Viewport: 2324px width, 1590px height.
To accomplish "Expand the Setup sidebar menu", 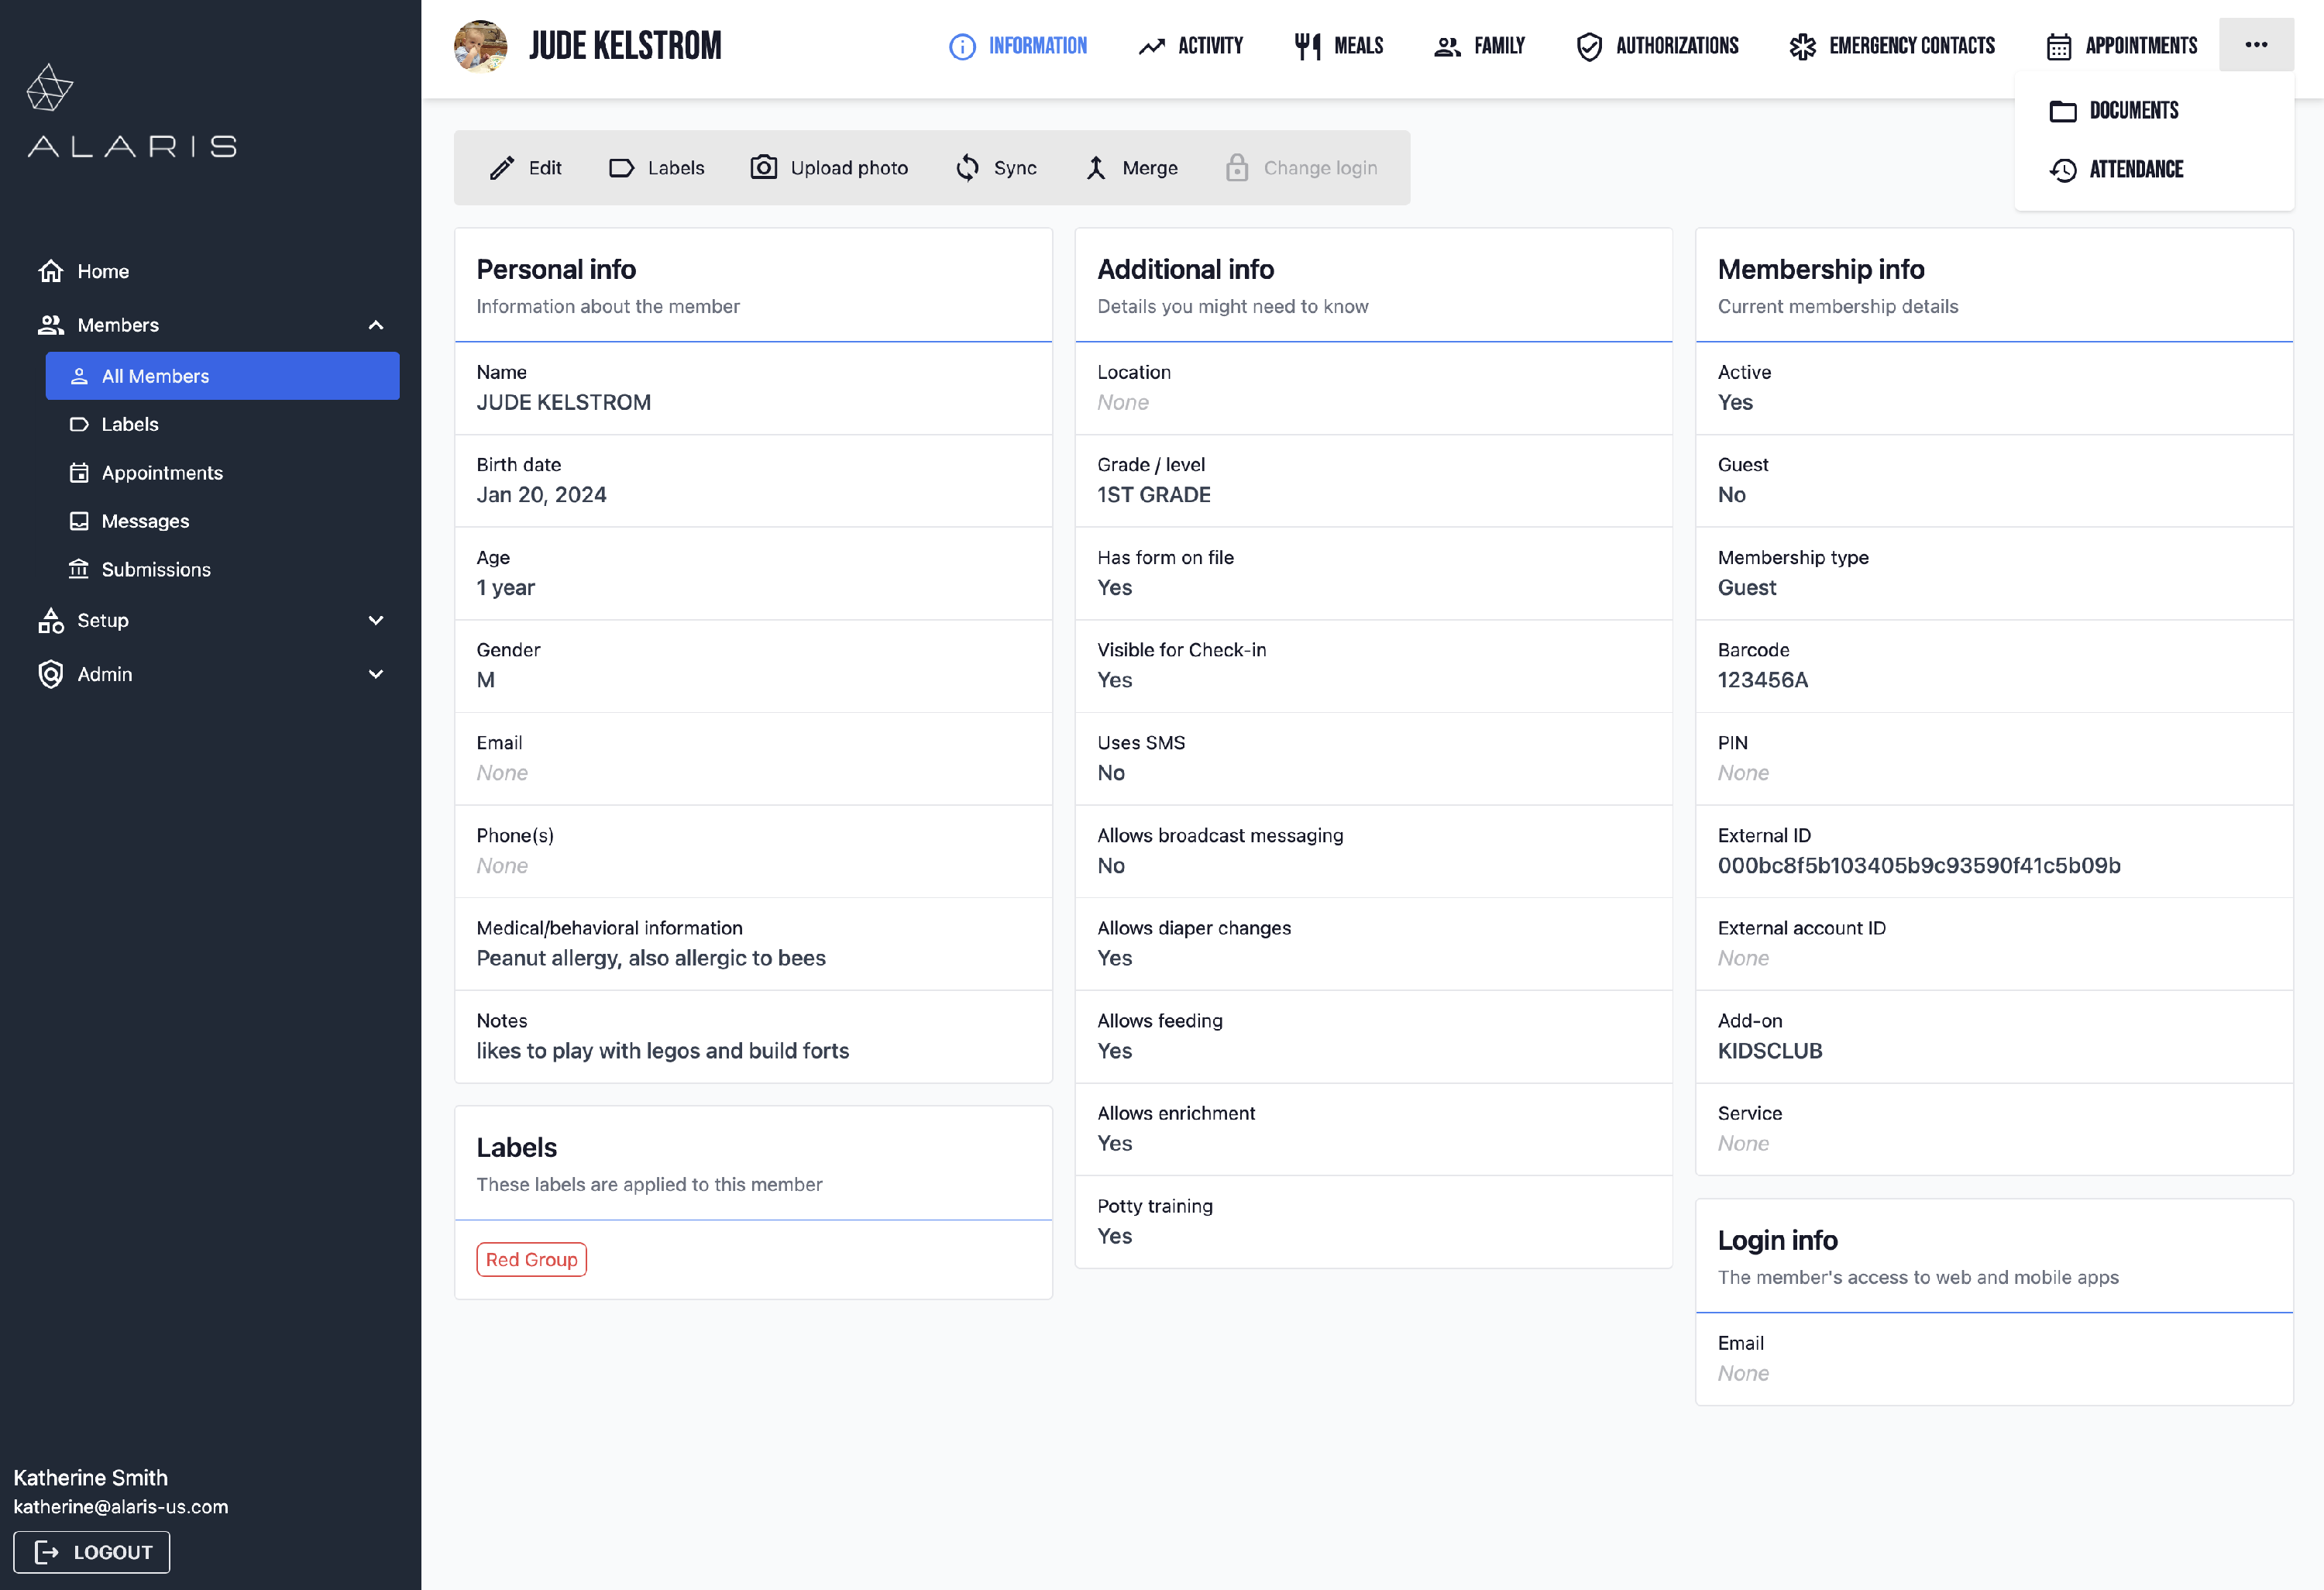I will coord(376,620).
